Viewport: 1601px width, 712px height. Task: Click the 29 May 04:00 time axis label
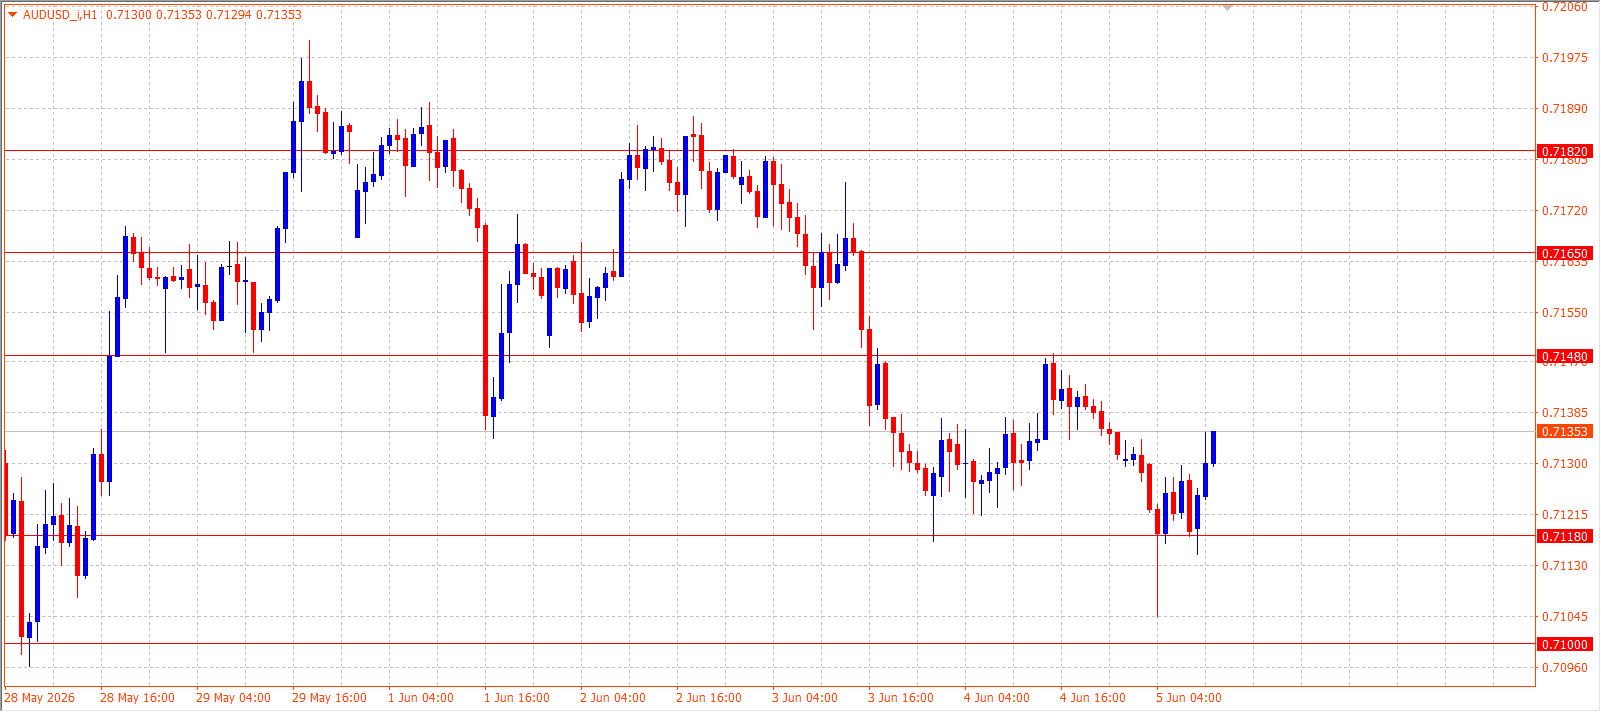[x=233, y=698]
